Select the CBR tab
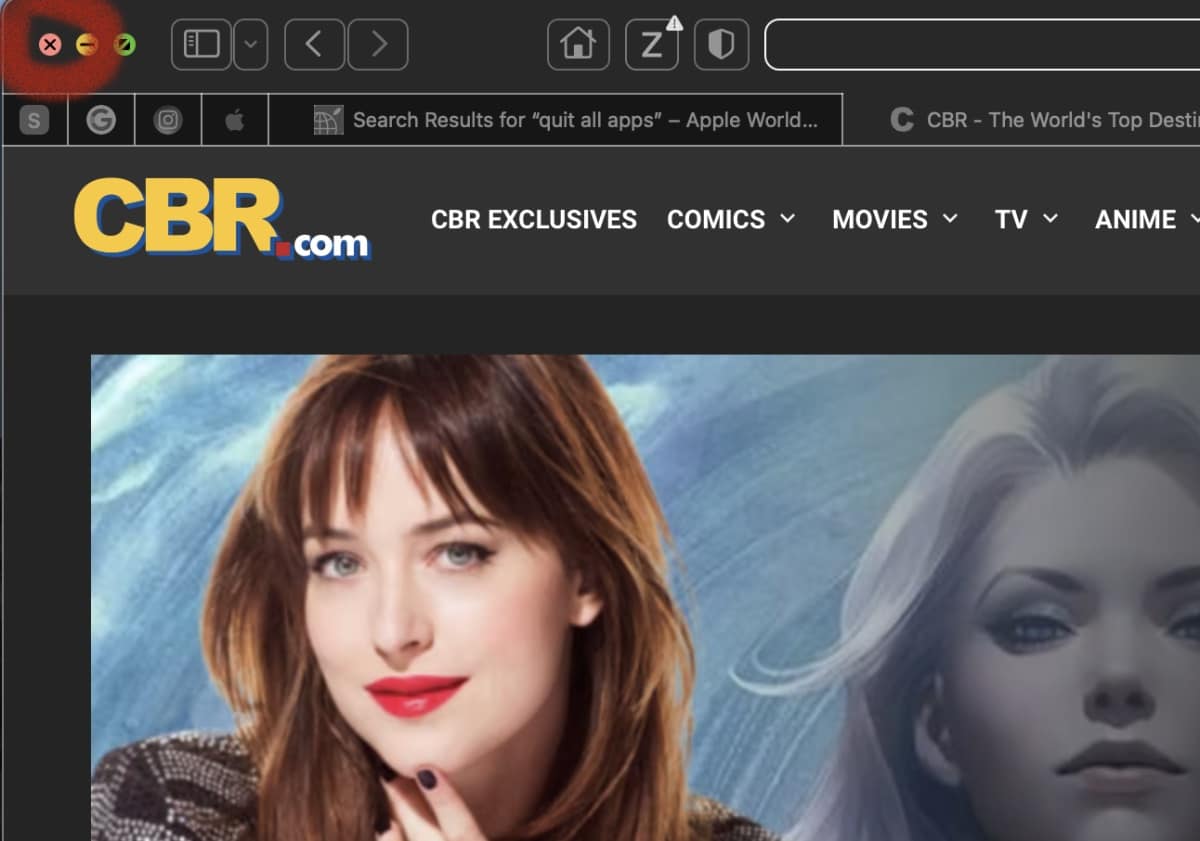Screen dimensions: 1200x841 click(x=1040, y=121)
